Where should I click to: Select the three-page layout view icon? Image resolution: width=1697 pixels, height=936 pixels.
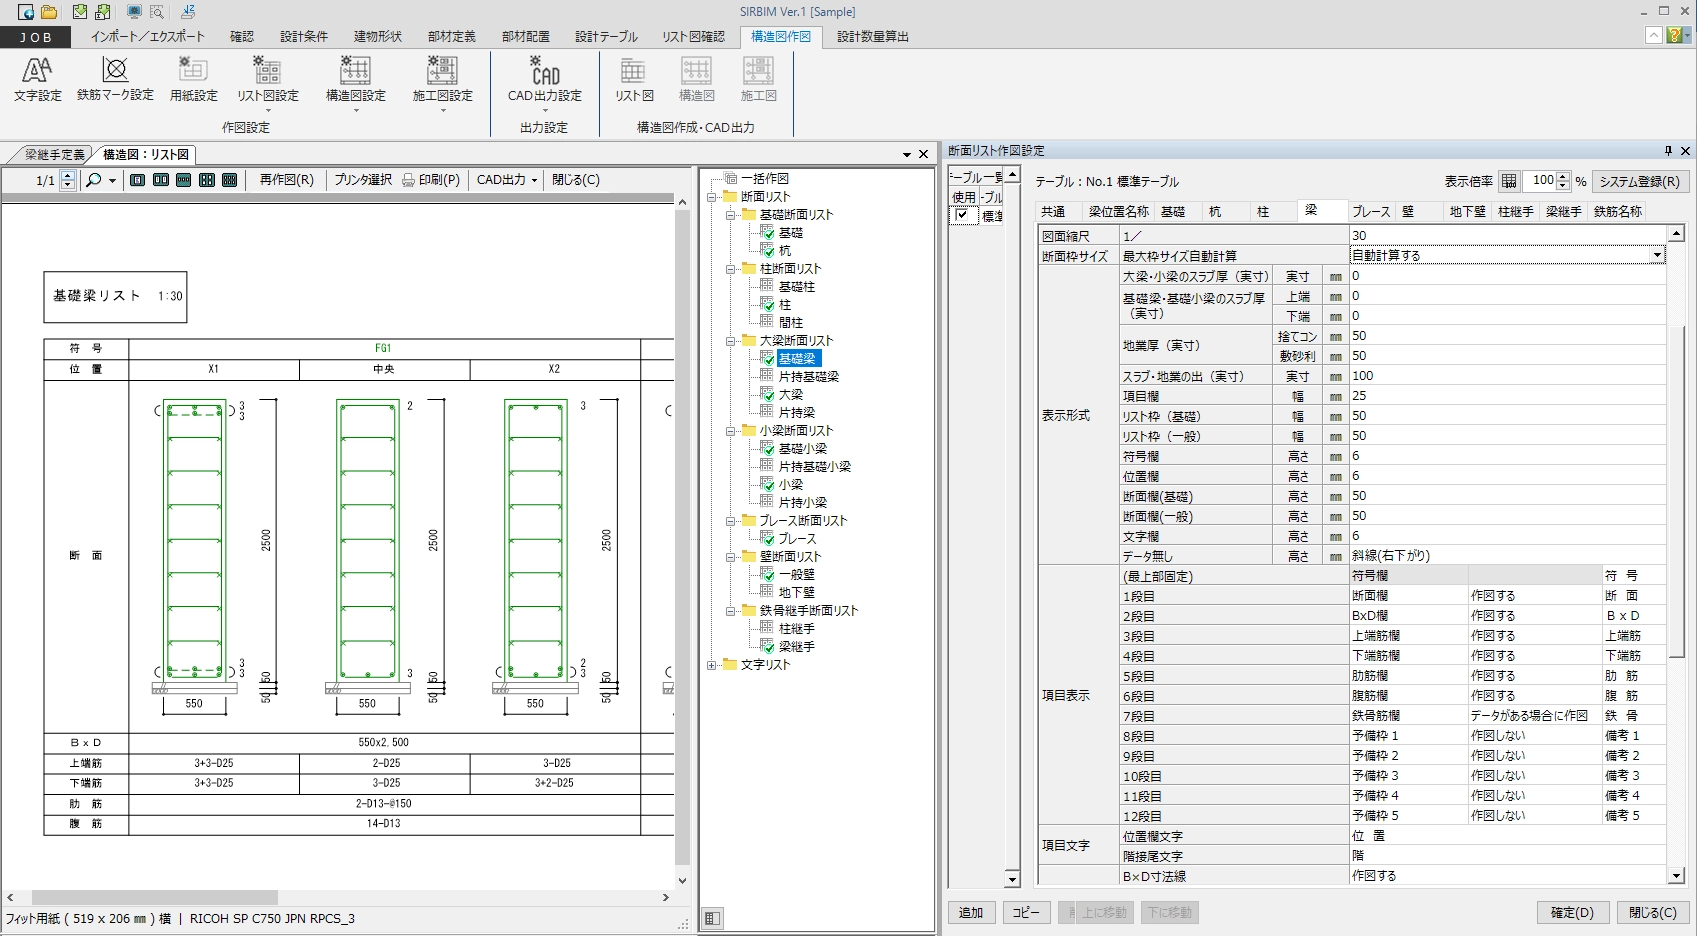click(184, 180)
